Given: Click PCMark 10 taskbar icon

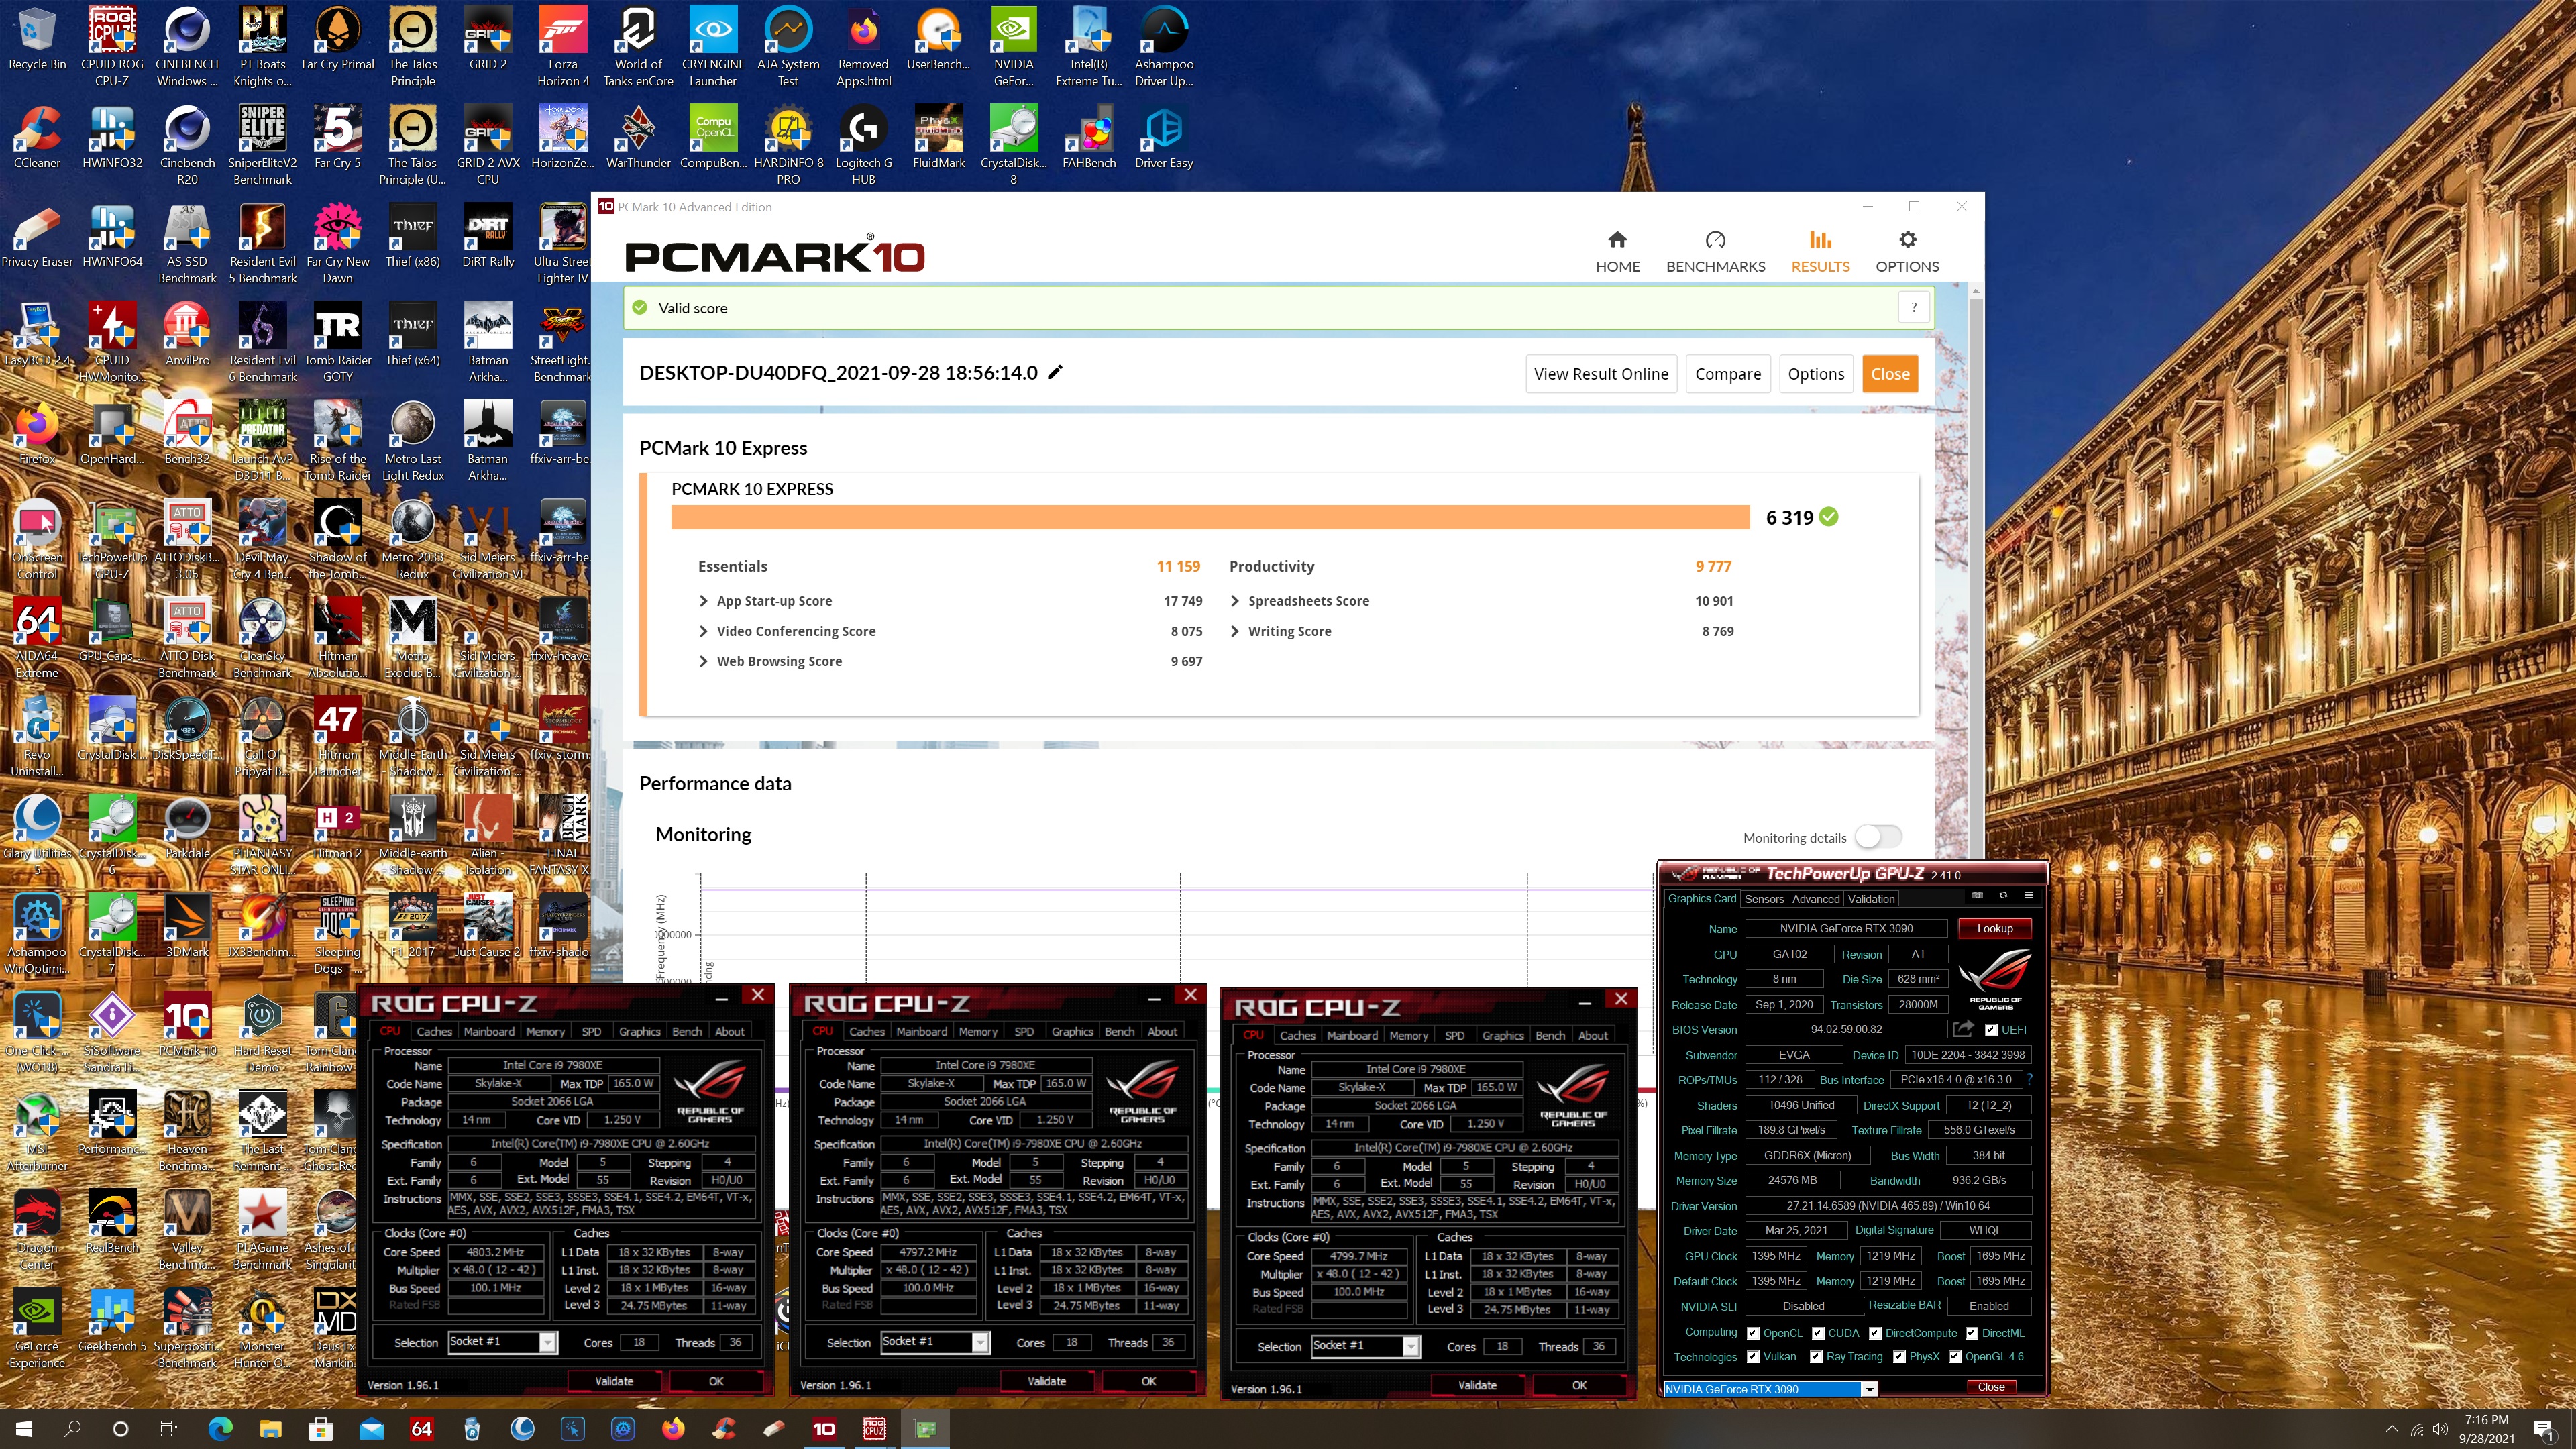Looking at the screenshot, I should click(x=824, y=1428).
